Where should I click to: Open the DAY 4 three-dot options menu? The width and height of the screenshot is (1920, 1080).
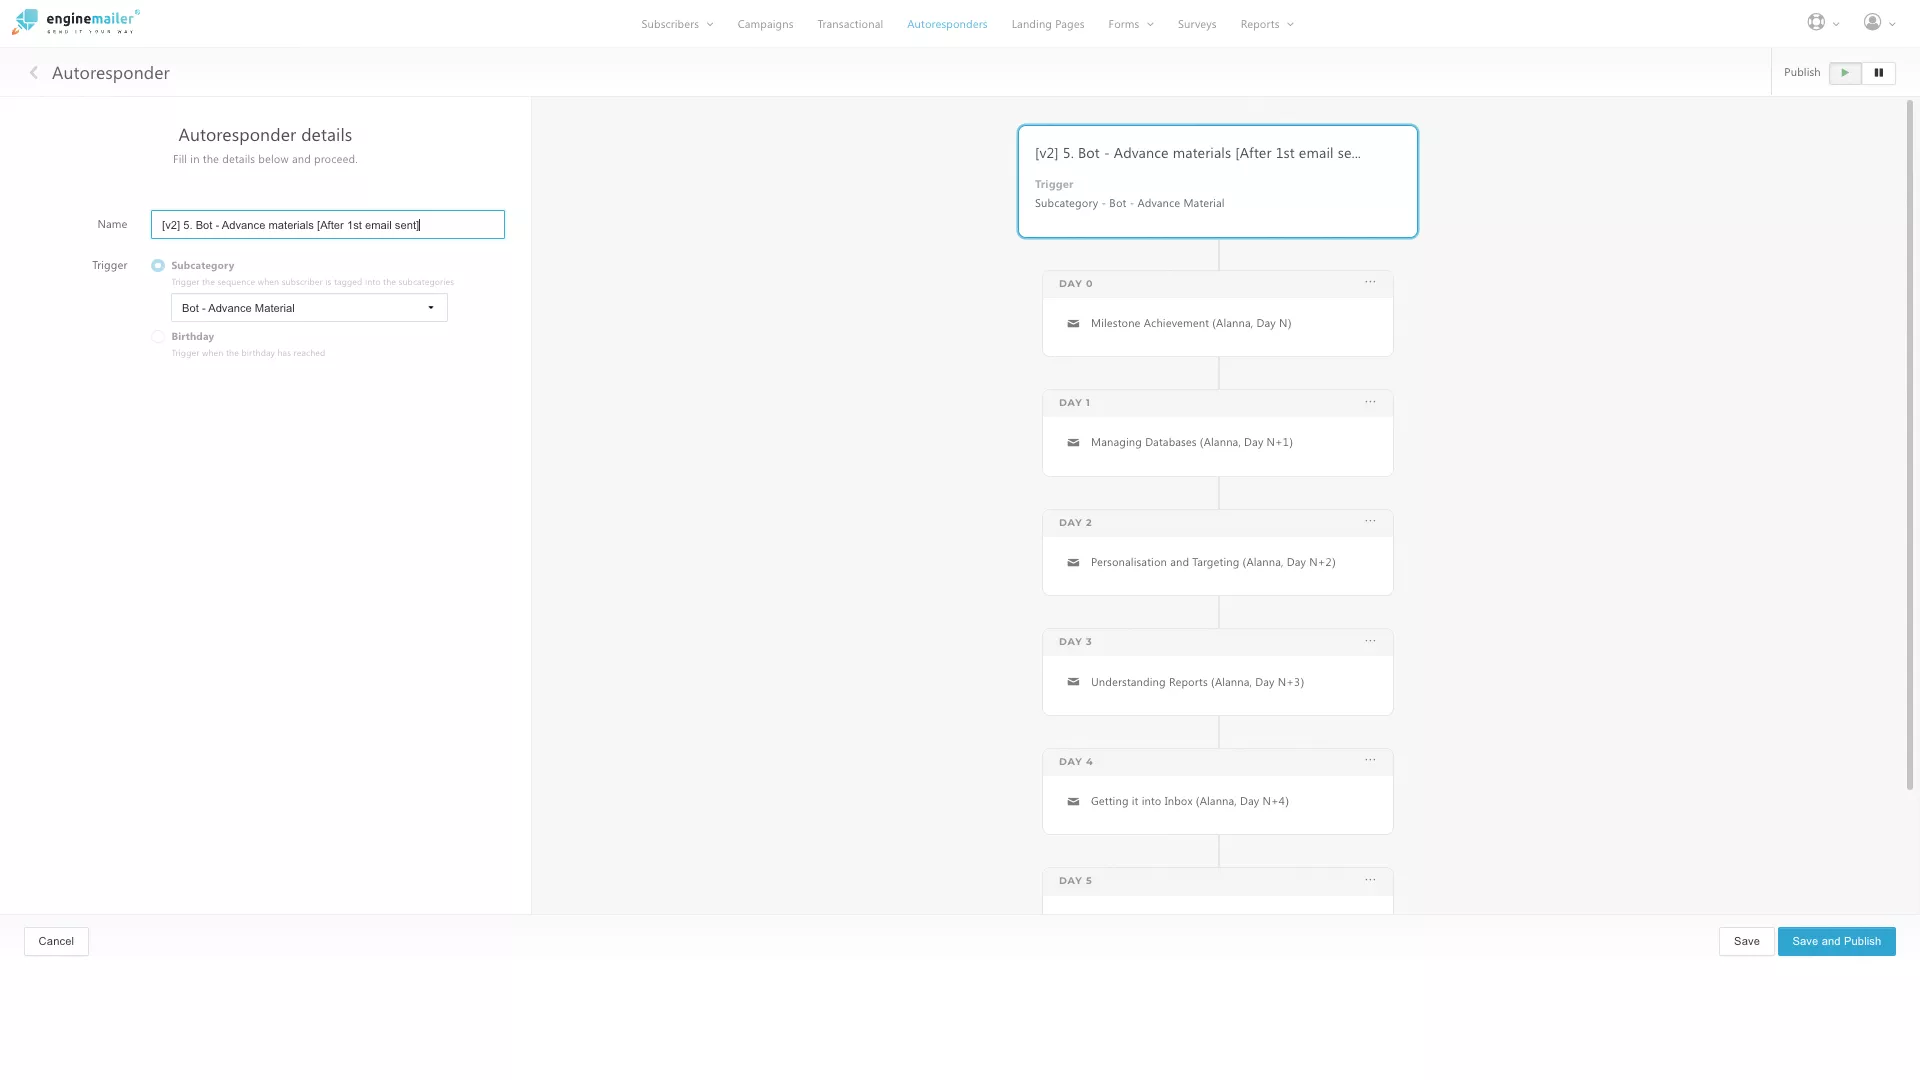(1370, 761)
